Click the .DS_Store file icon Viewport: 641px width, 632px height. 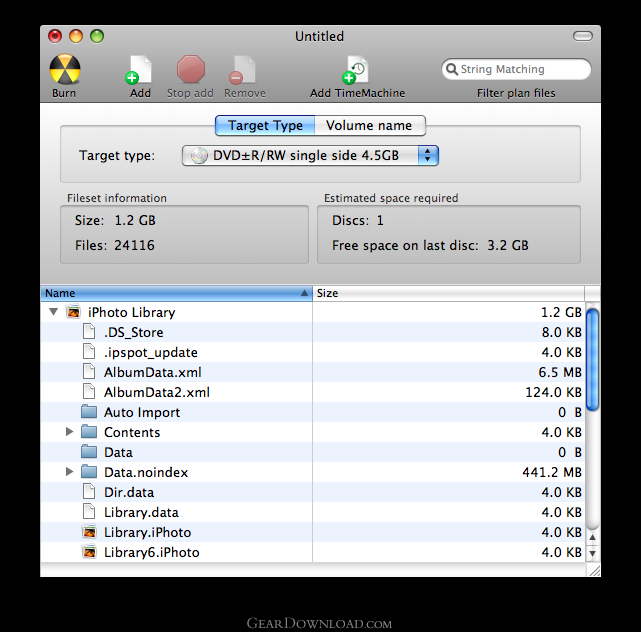(x=89, y=332)
